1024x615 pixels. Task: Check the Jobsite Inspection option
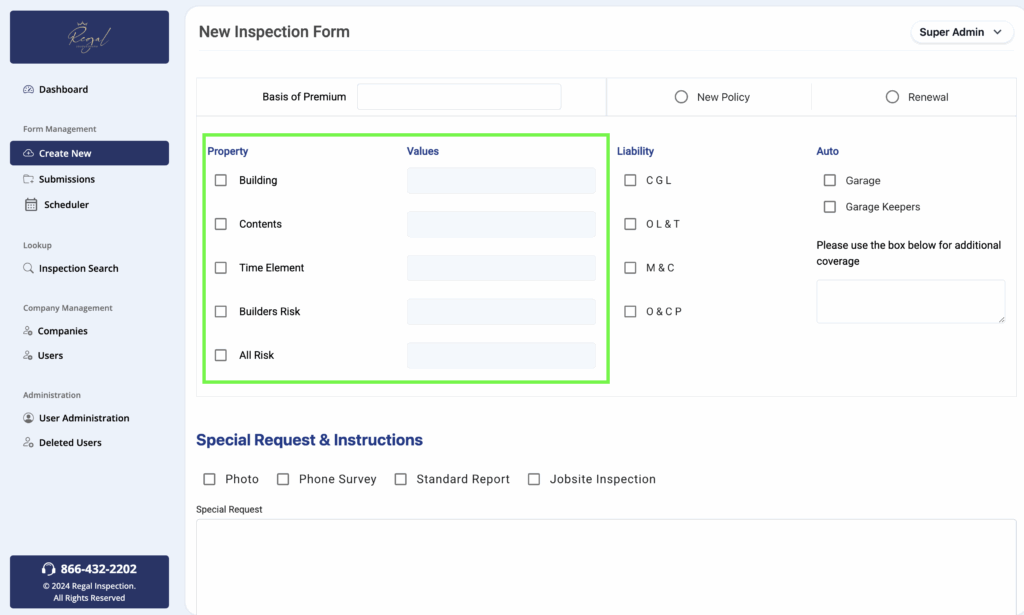tap(534, 480)
